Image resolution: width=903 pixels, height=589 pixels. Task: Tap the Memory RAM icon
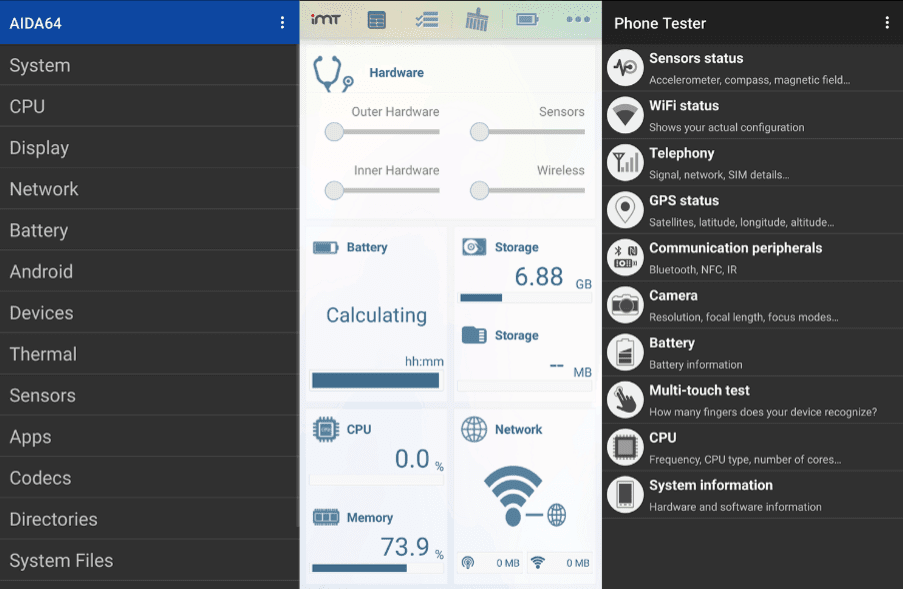click(x=326, y=517)
